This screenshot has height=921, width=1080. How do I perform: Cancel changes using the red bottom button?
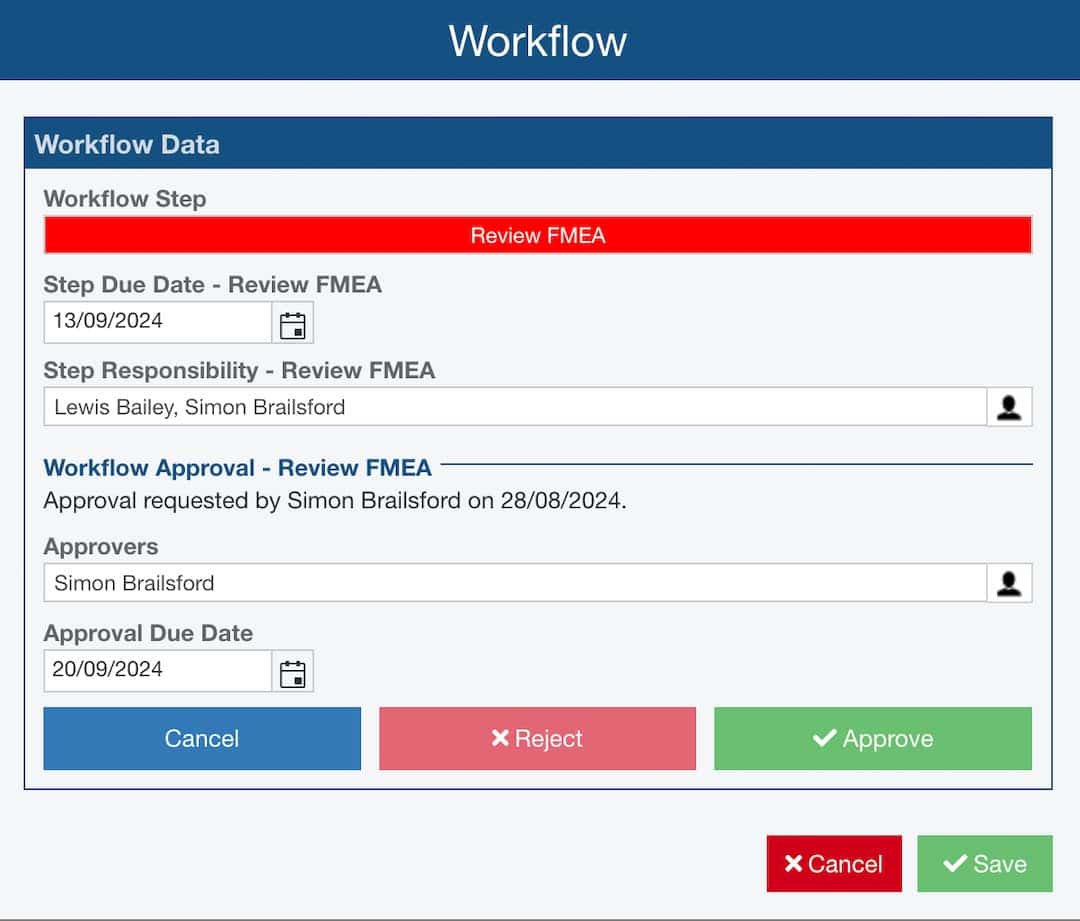coord(833,863)
